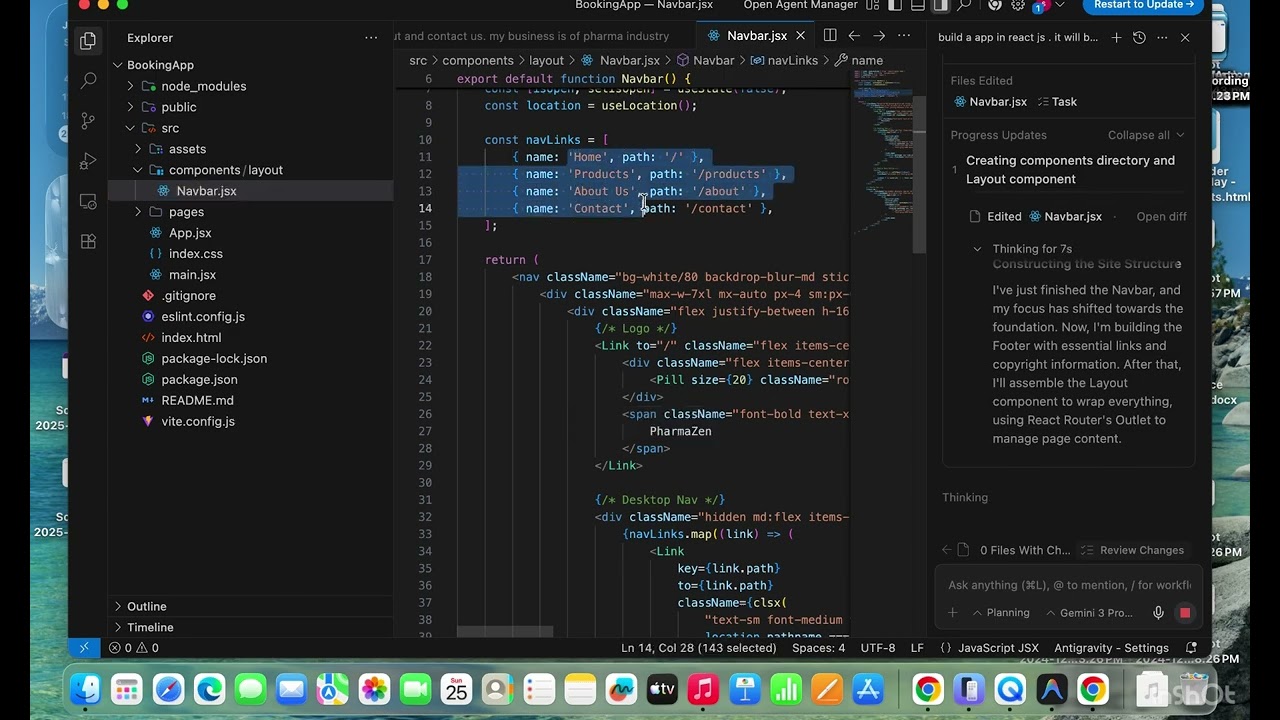The height and width of the screenshot is (720, 1280).
Task: Go back arrow beside files changed
Action: coord(946,550)
